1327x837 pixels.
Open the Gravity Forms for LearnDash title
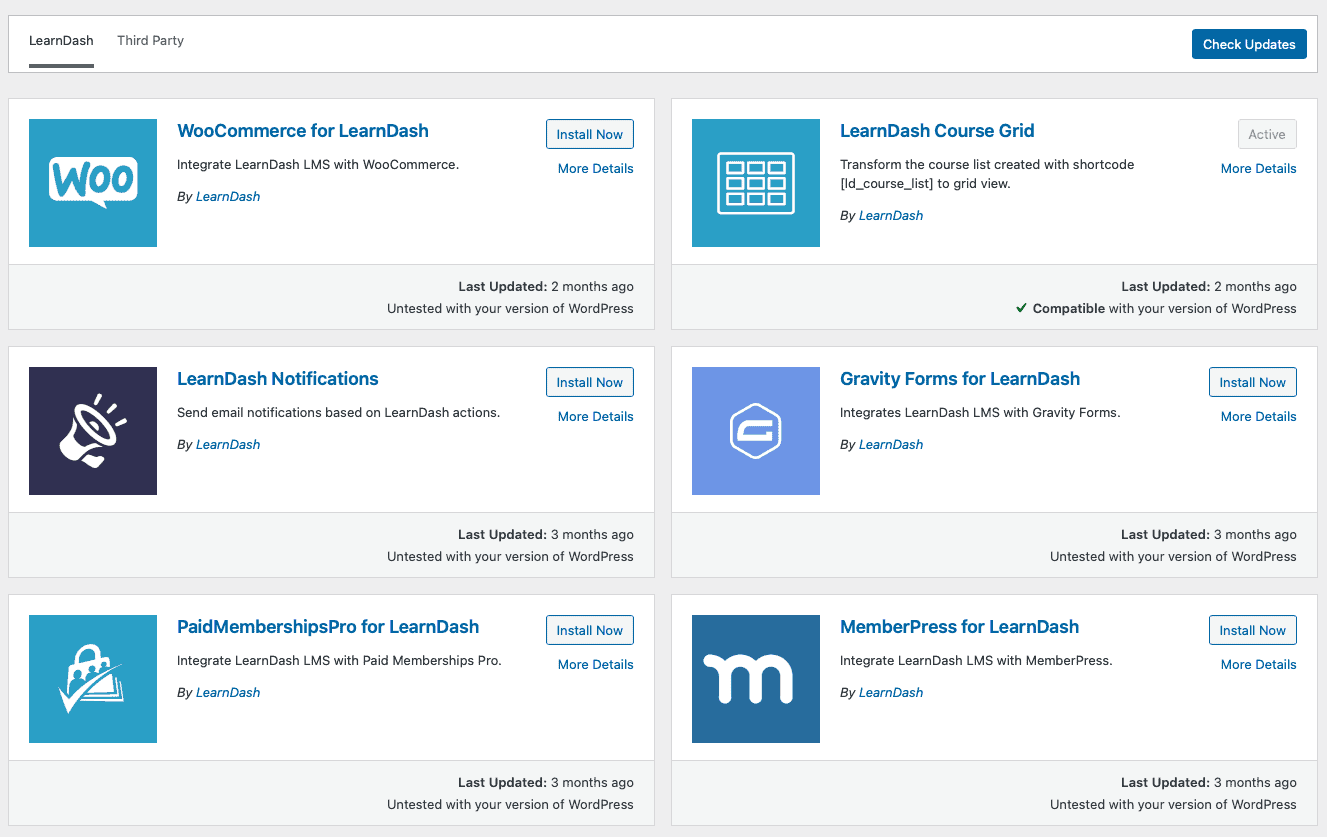click(x=960, y=379)
